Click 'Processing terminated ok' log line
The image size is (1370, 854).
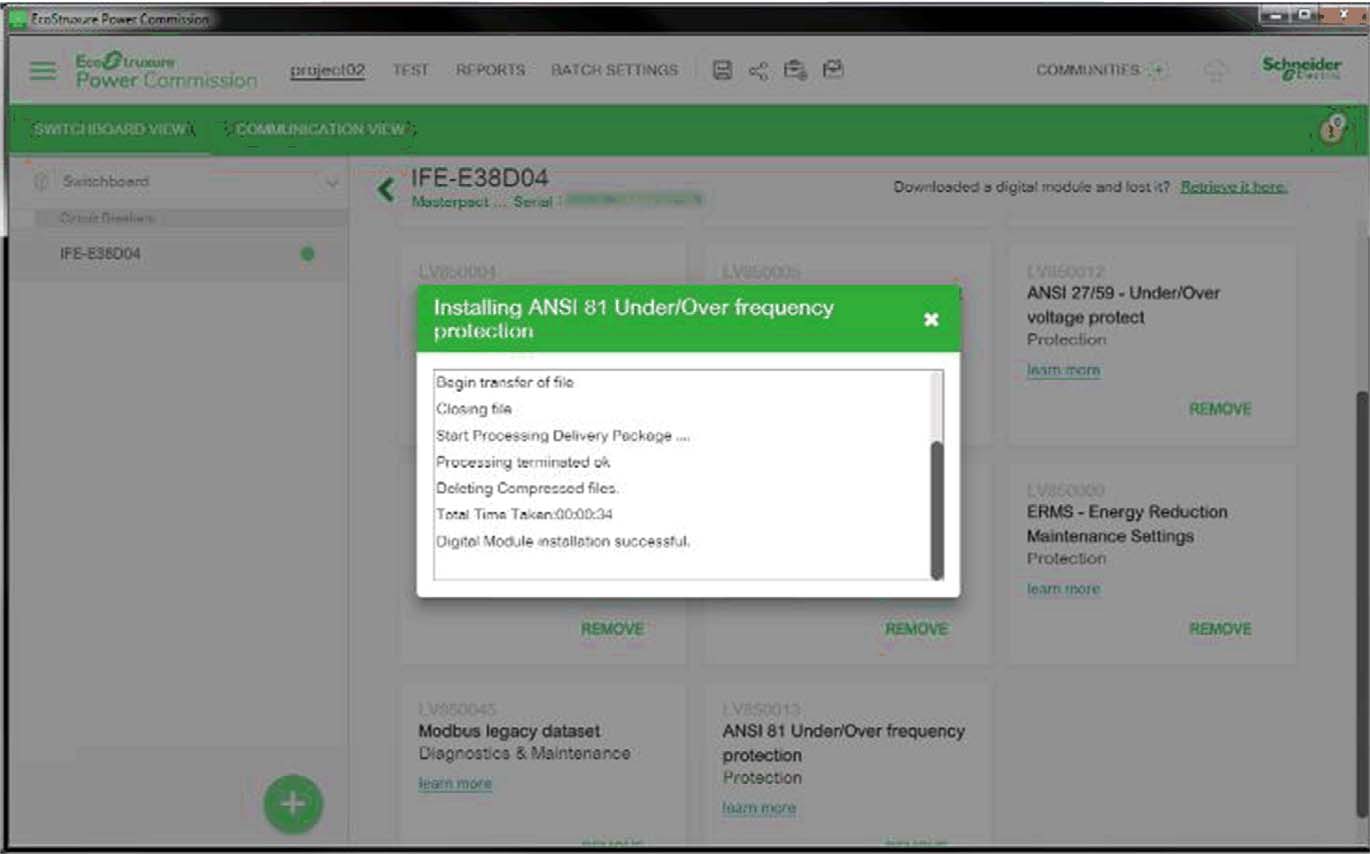[522, 462]
